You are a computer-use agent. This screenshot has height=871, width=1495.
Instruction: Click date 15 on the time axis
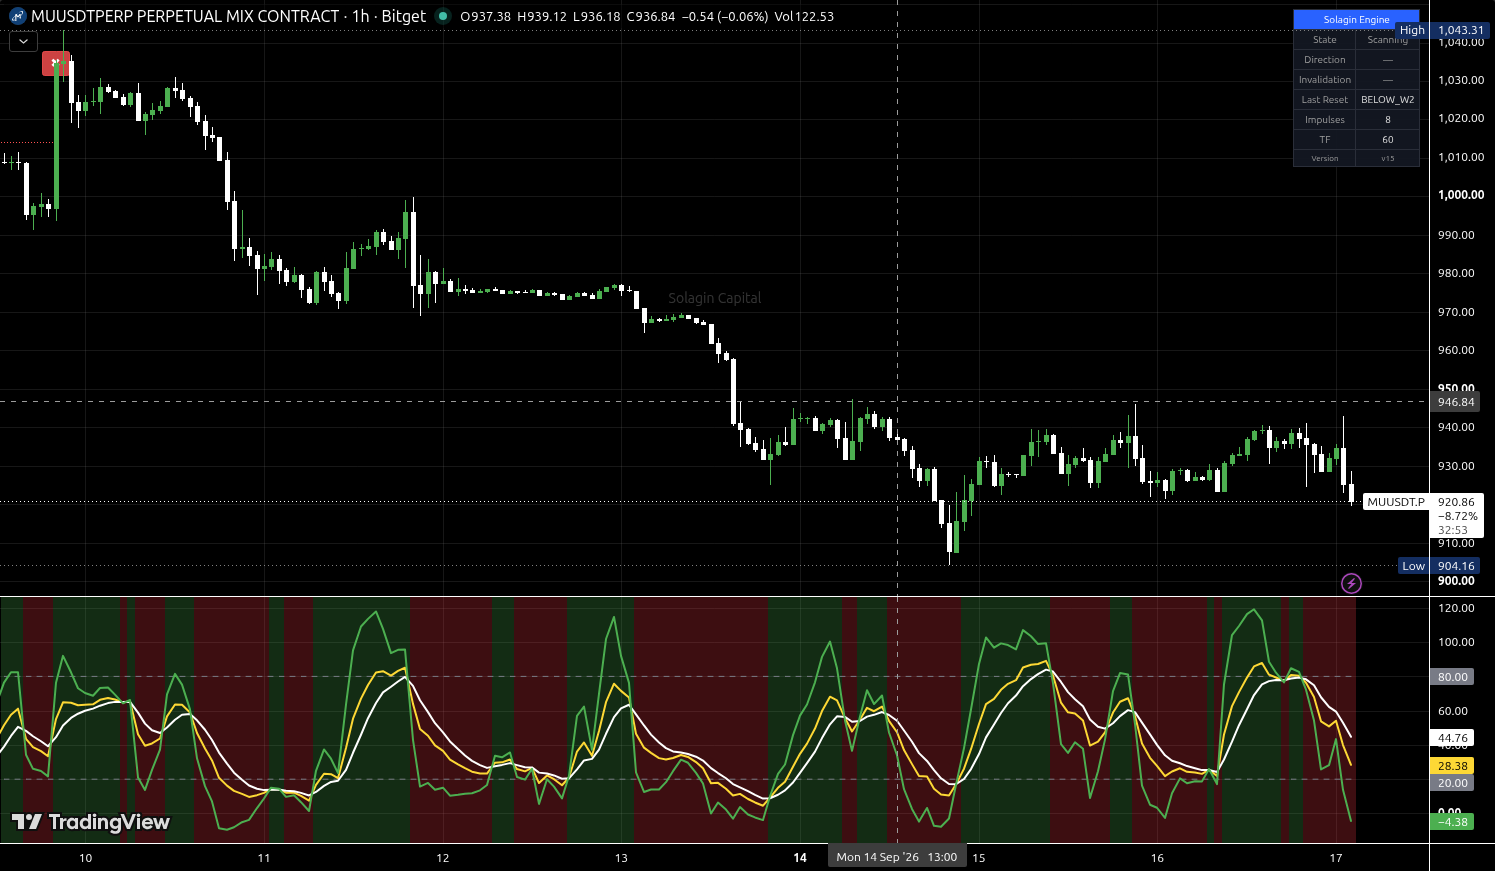point(979,858)
